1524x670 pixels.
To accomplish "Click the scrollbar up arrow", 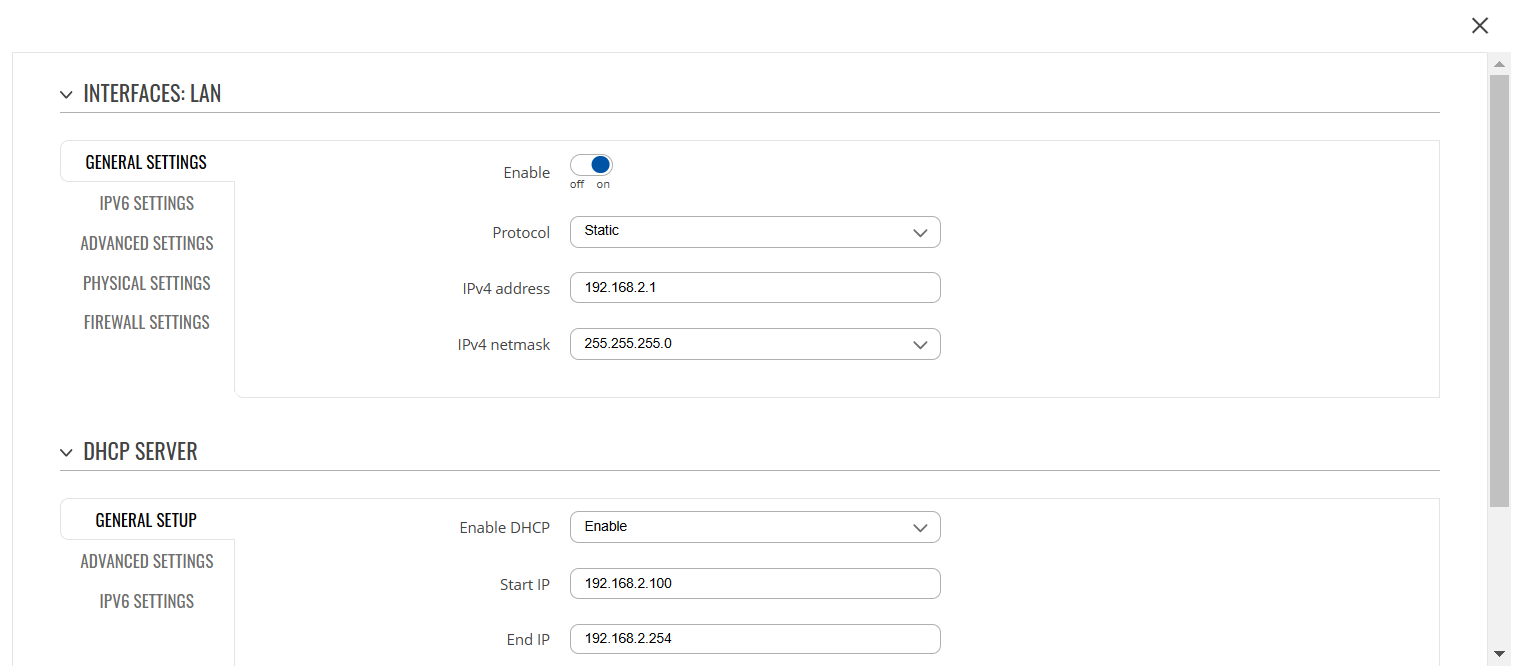I will click(x=1499, y=64).
